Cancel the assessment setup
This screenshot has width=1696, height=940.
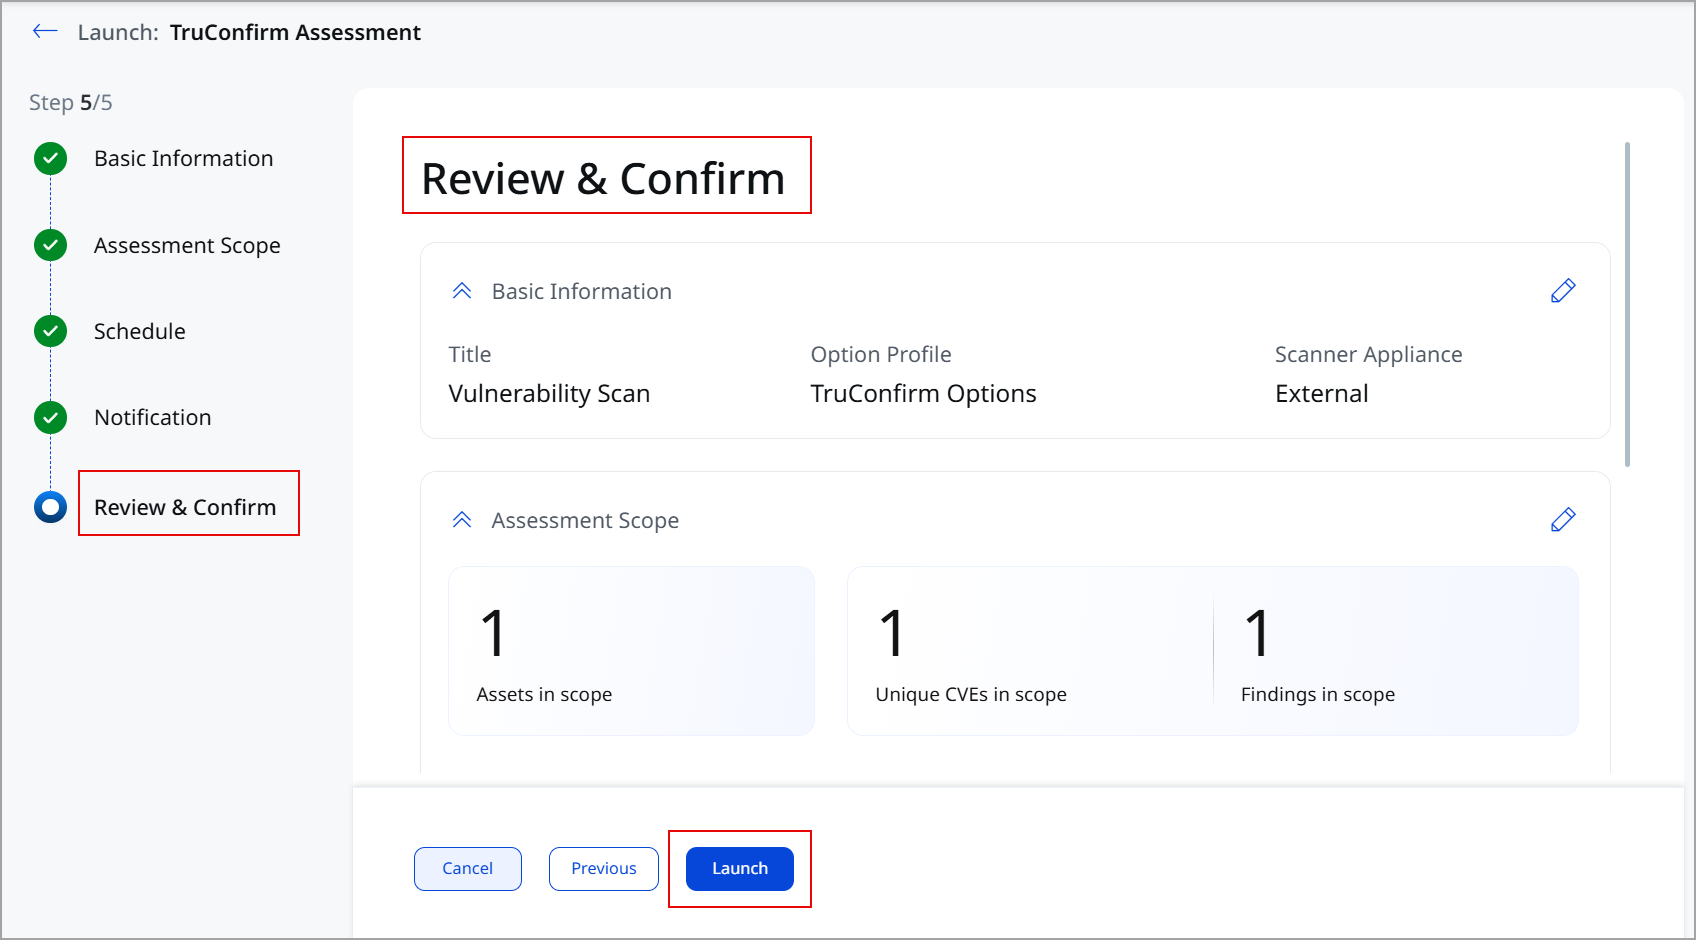(x=468, y=869)
